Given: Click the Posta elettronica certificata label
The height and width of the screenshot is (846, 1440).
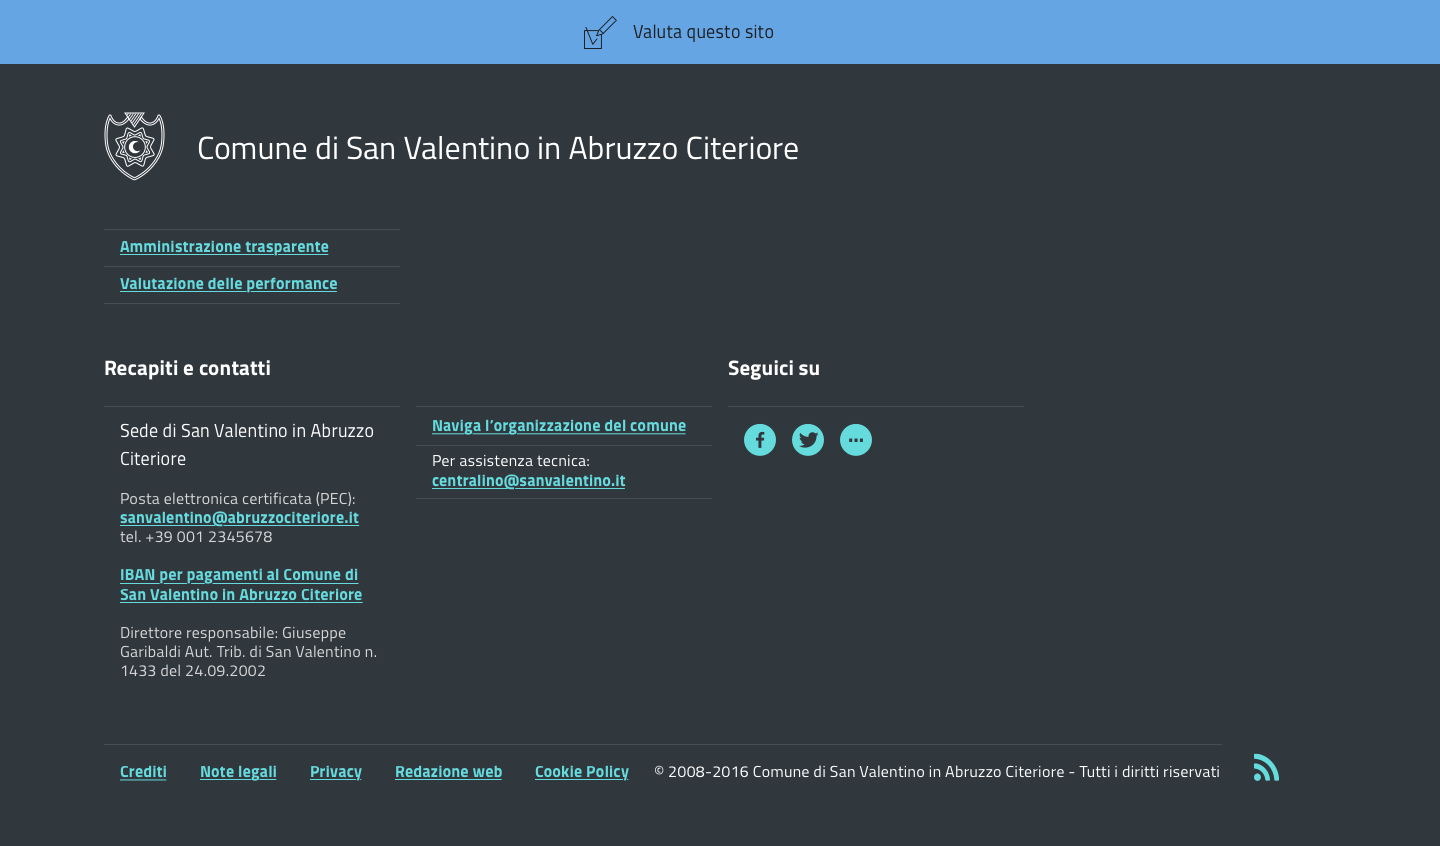Looking at the screenshot, I should (237, 499).
